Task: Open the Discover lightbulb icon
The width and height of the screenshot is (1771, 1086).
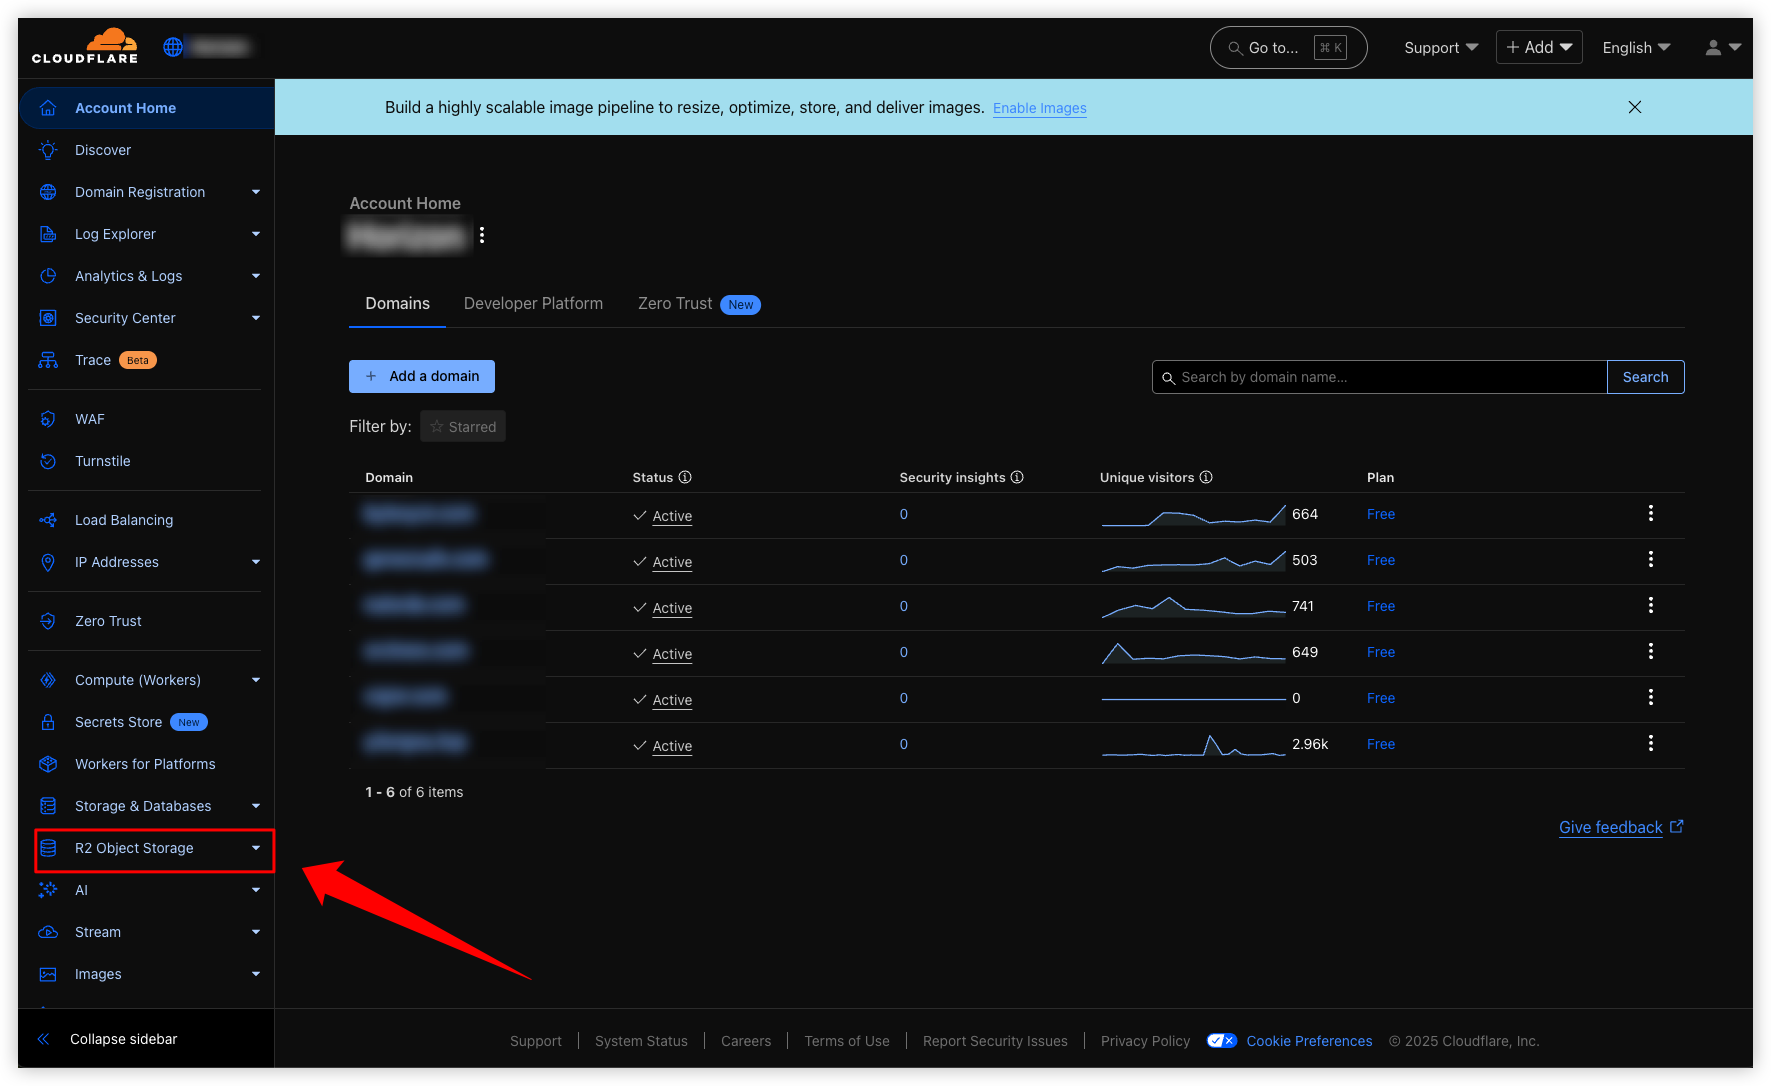Action: pos(48,150)
